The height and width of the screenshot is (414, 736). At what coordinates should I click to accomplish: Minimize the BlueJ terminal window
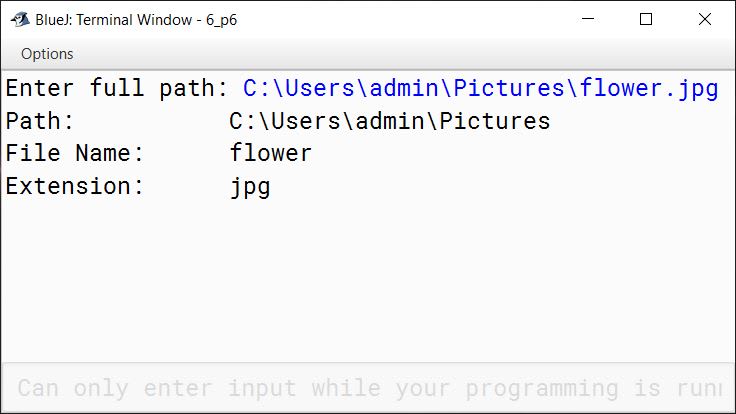[x=588, y=19]
